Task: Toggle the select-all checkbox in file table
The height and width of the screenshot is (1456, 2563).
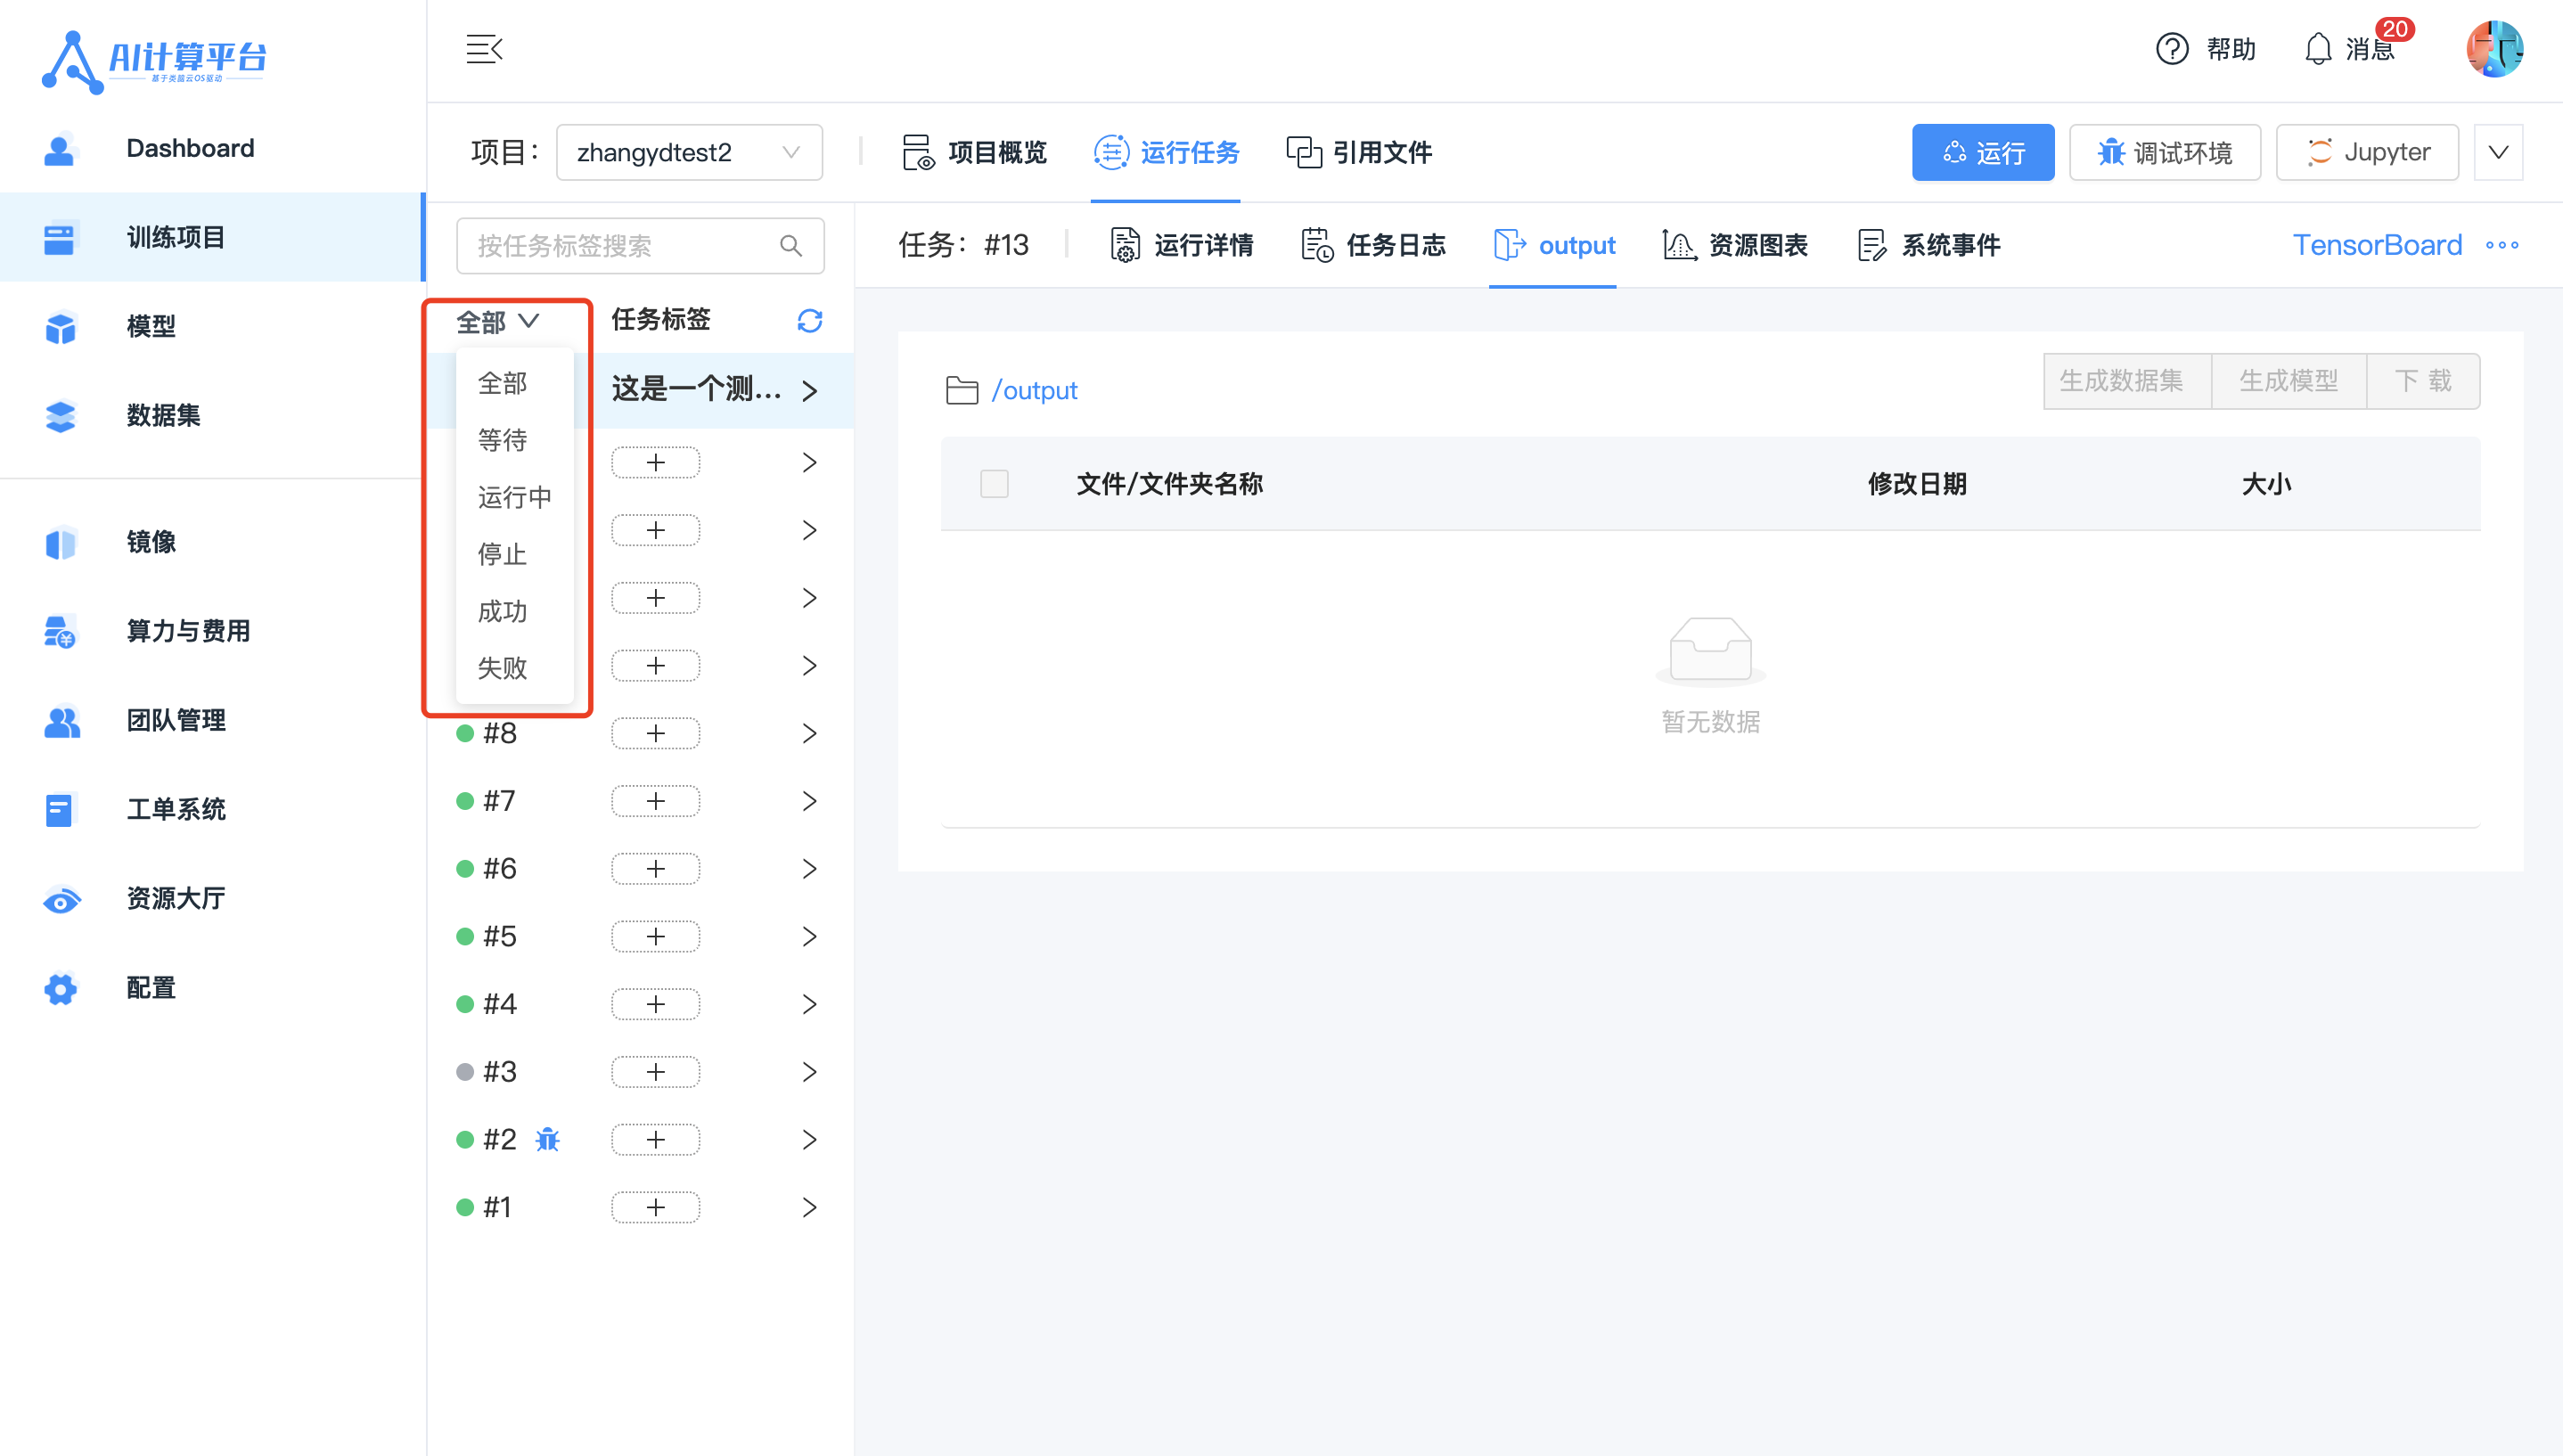Action: 993,484
